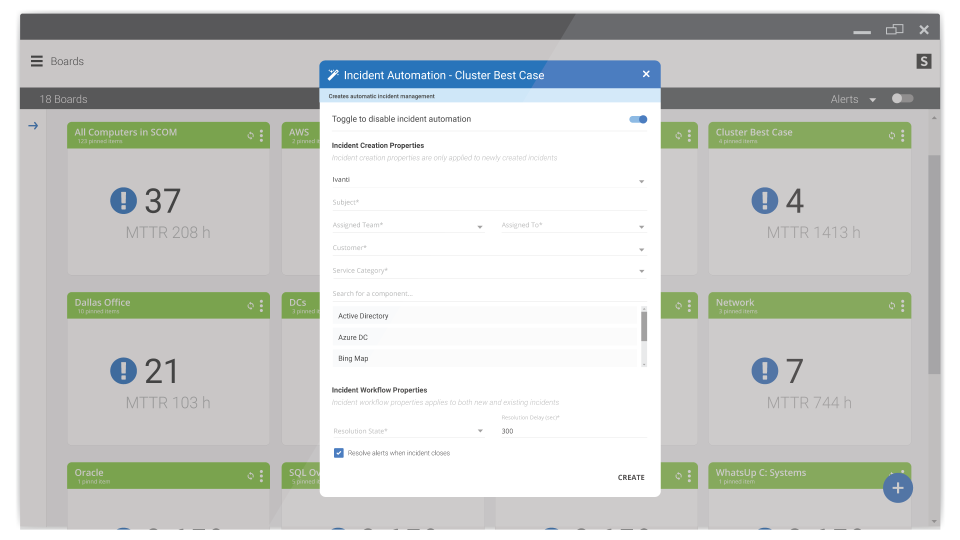
Task: Open the Customer dropdown
Action: coord(489,248)
